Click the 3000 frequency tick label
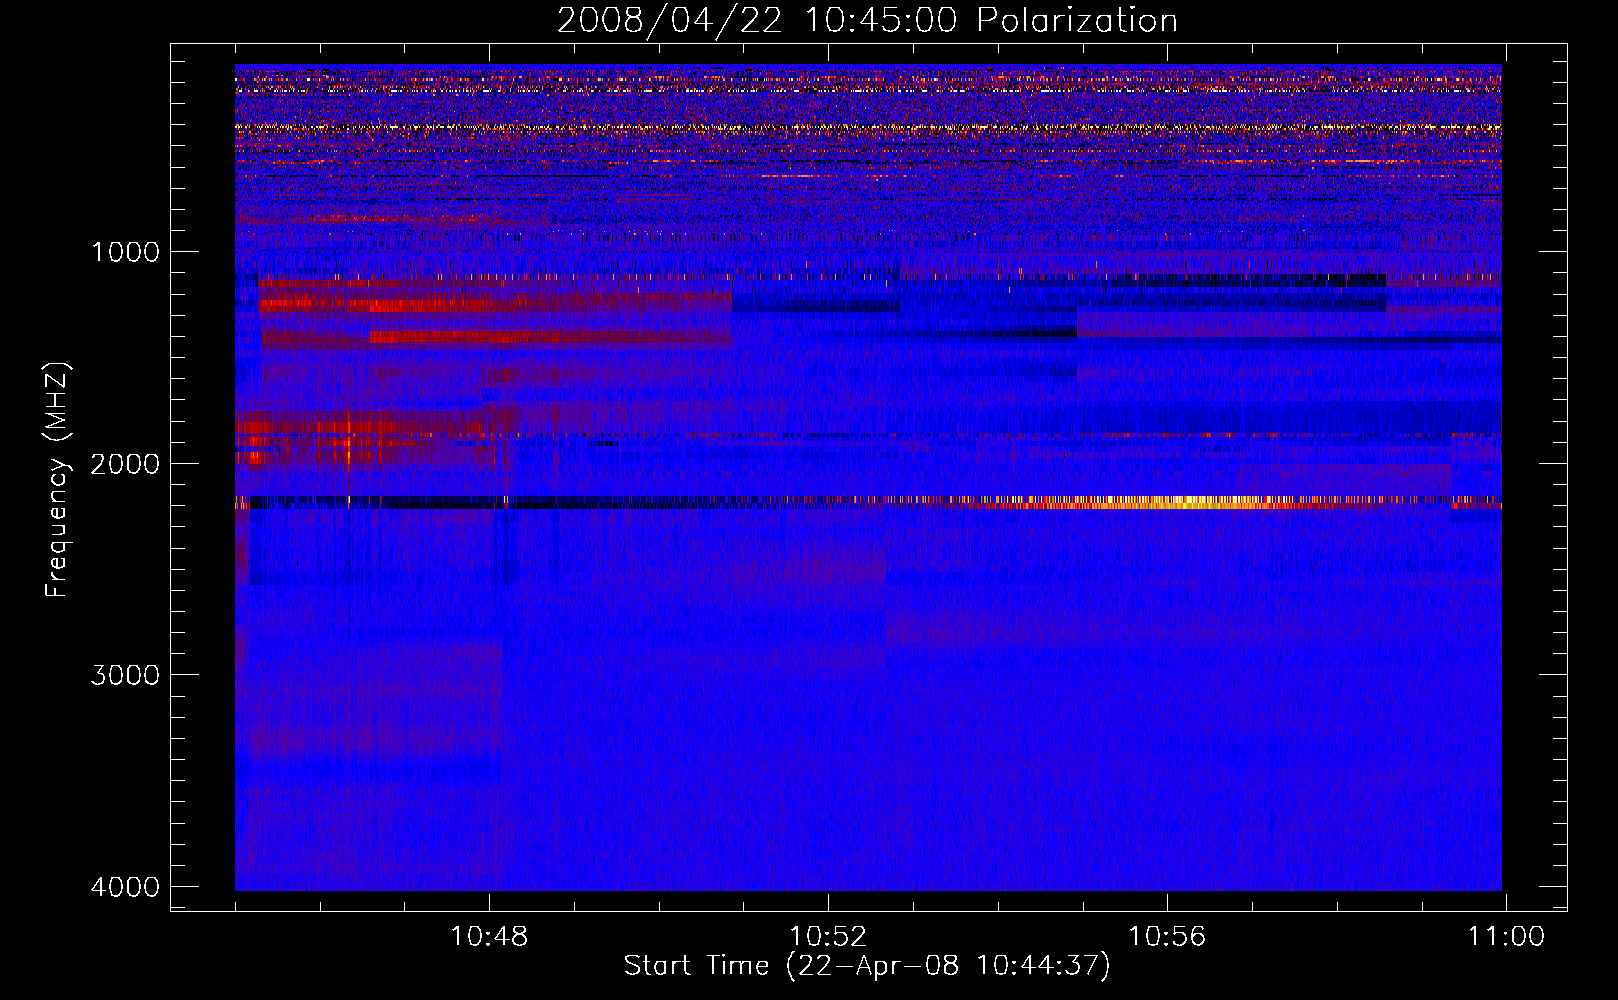Screen dimensions: 1618x1000 (125, 675)
